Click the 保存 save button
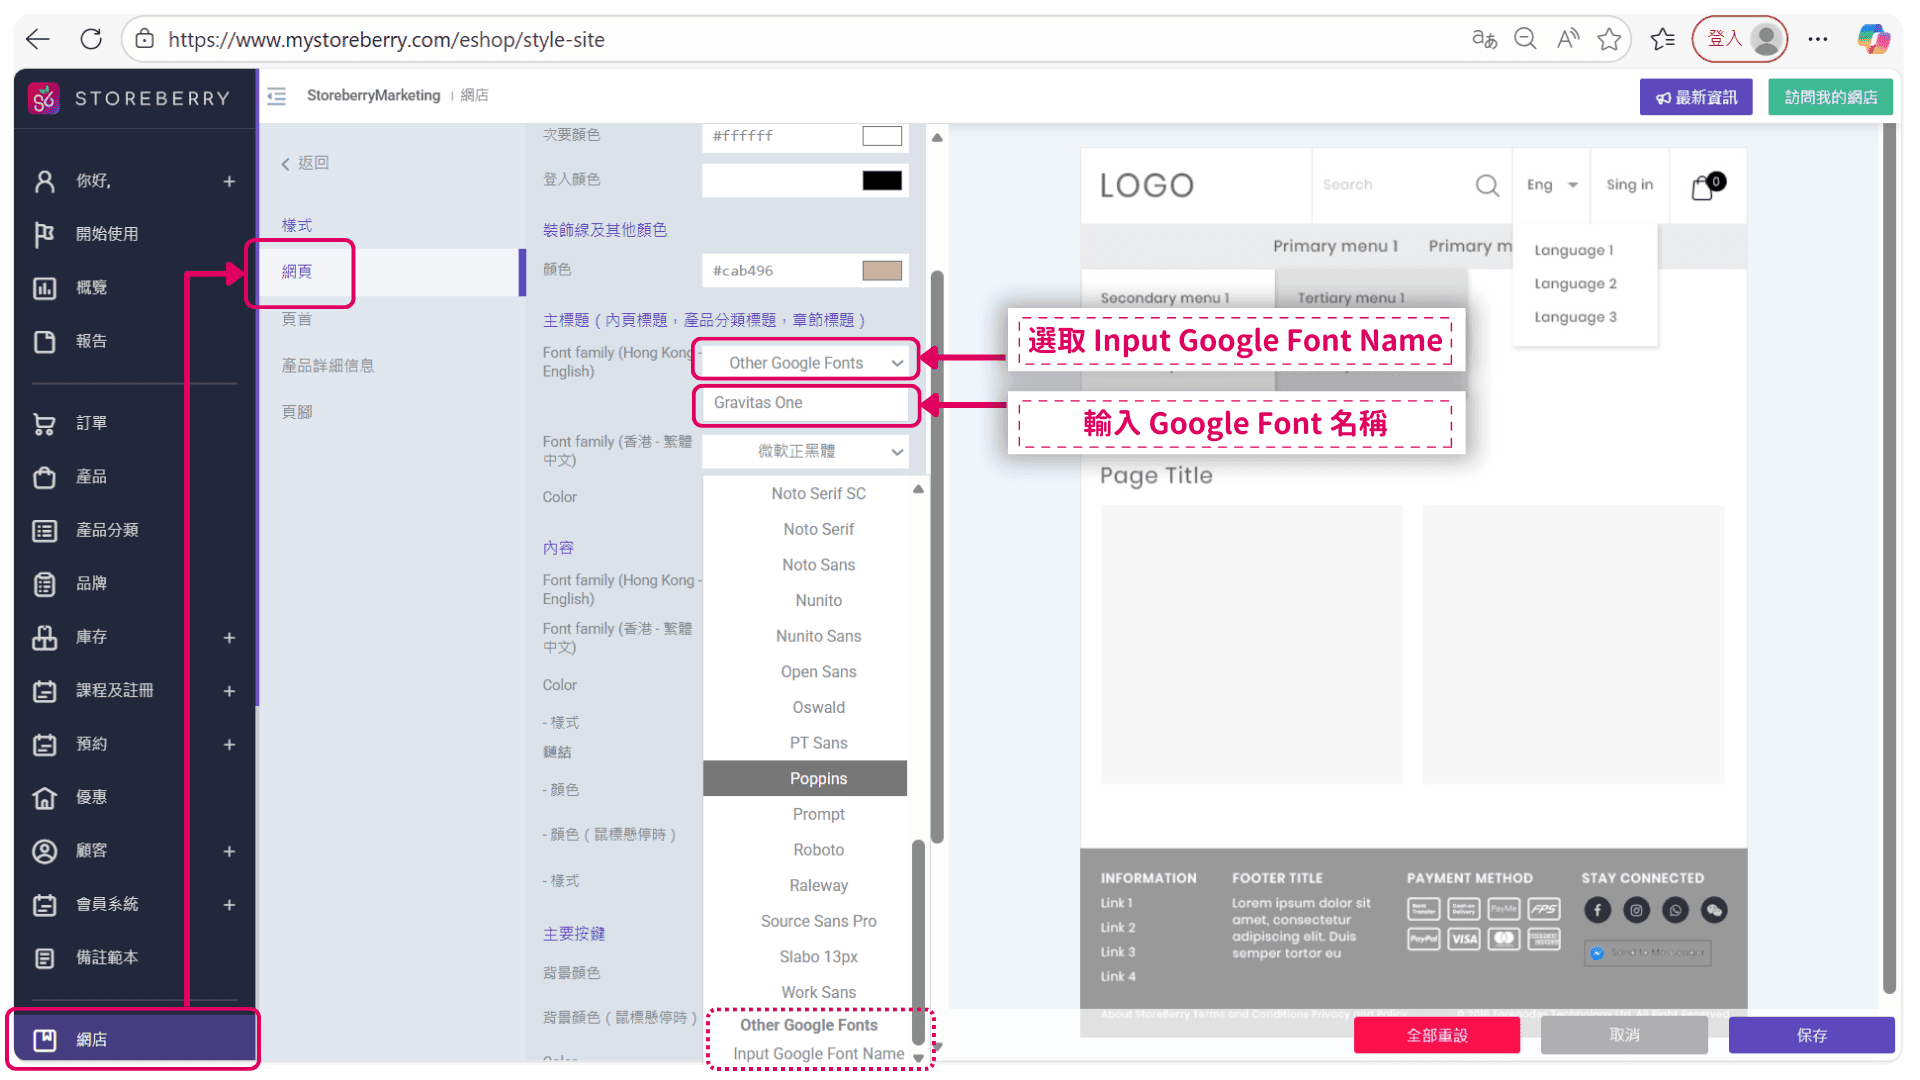Viewport: 1920px width, 1080px height. 1811,1035
